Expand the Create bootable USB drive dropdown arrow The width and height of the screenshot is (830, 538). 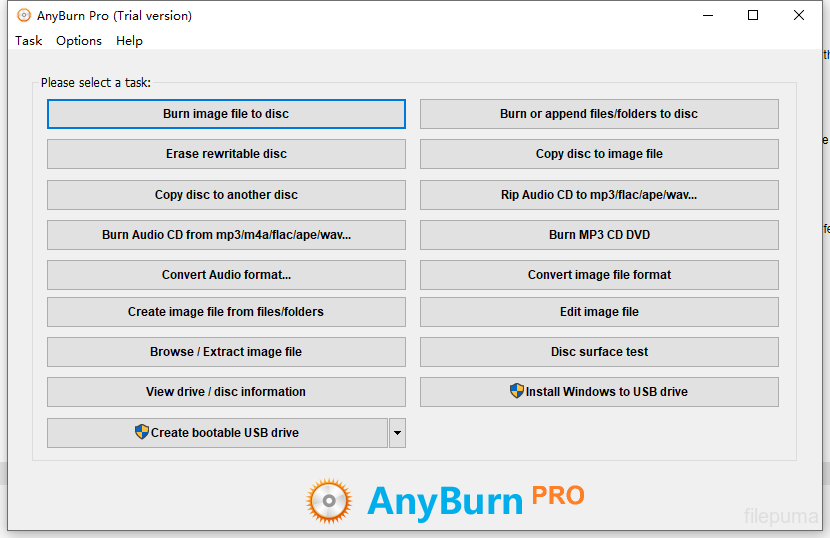point(398,433)
